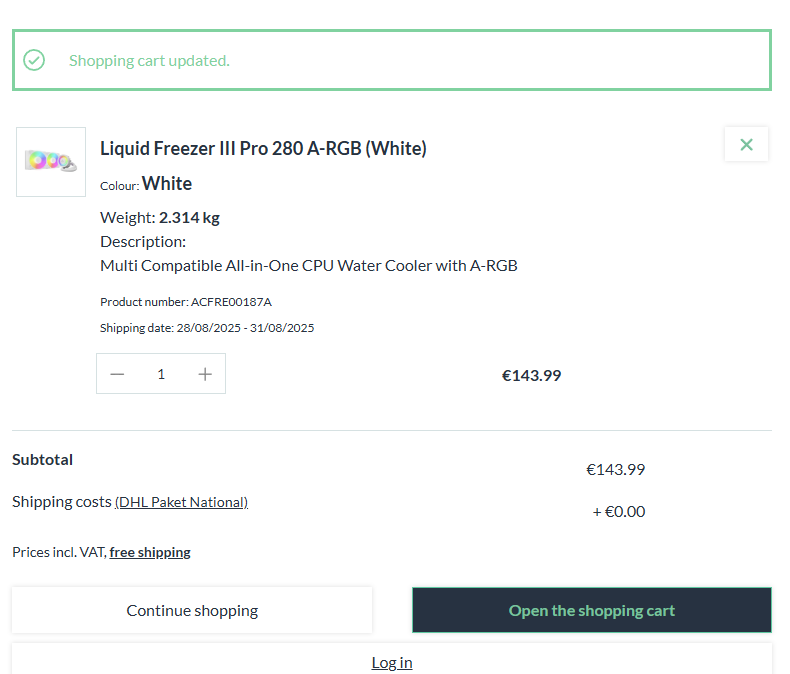Screen dimensions: 790x674
Task: Click the White colour value
Action: pyautogui.click(x=167, y=183)
